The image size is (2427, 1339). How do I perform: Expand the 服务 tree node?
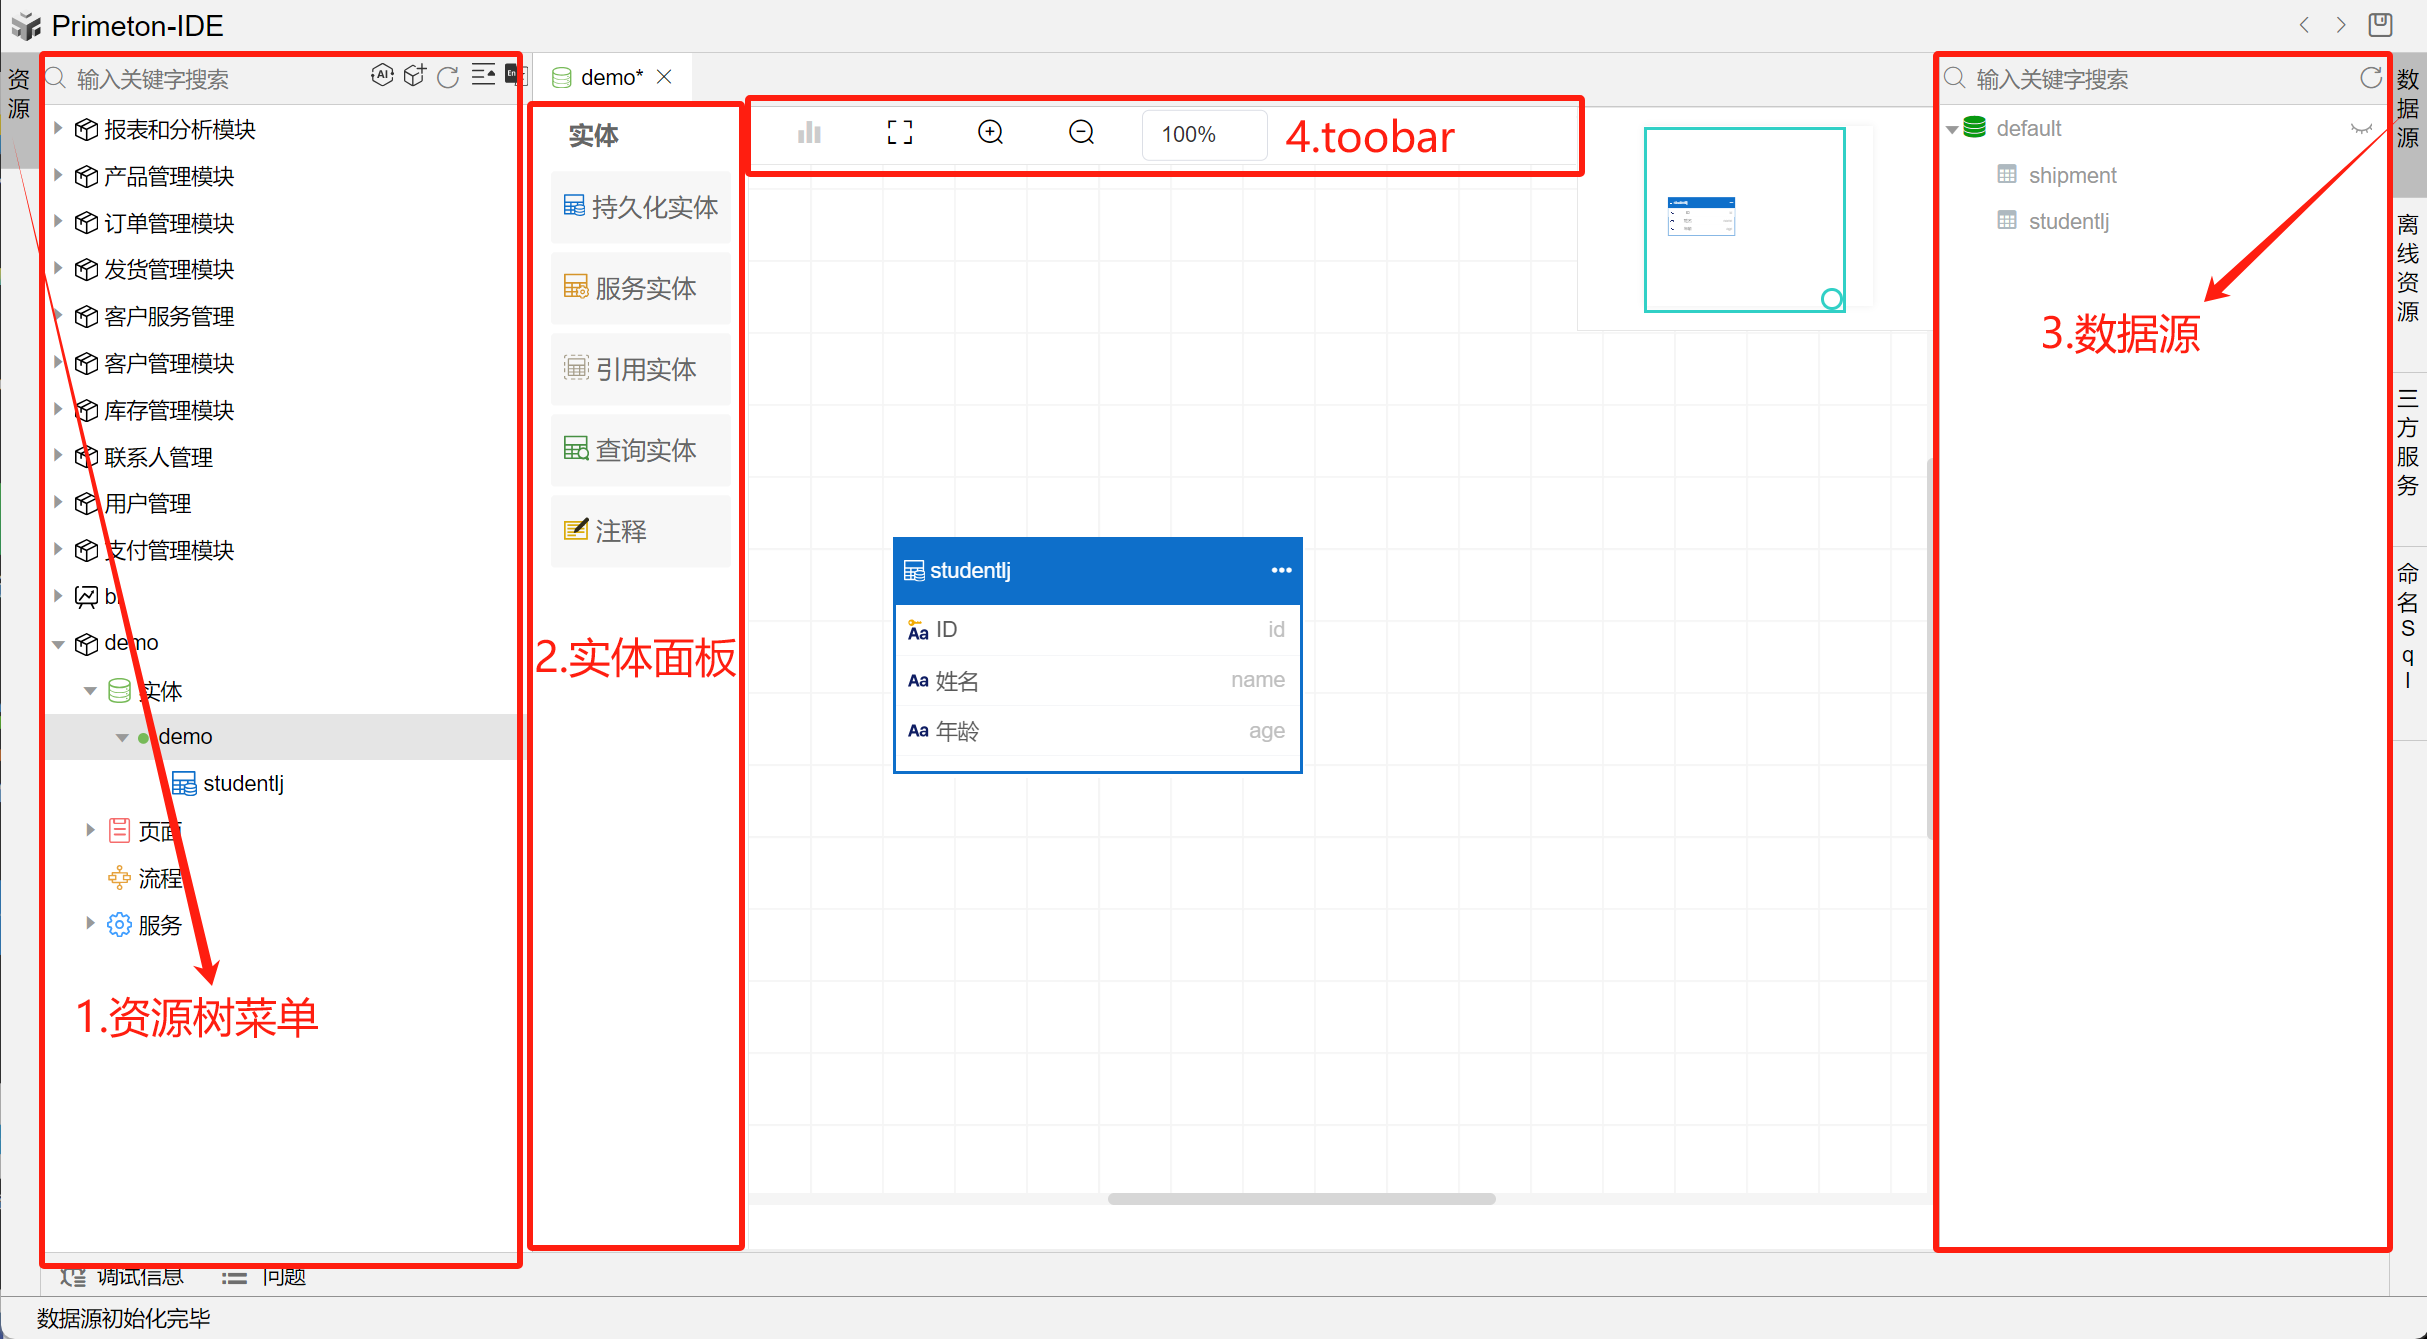(90, 924)
